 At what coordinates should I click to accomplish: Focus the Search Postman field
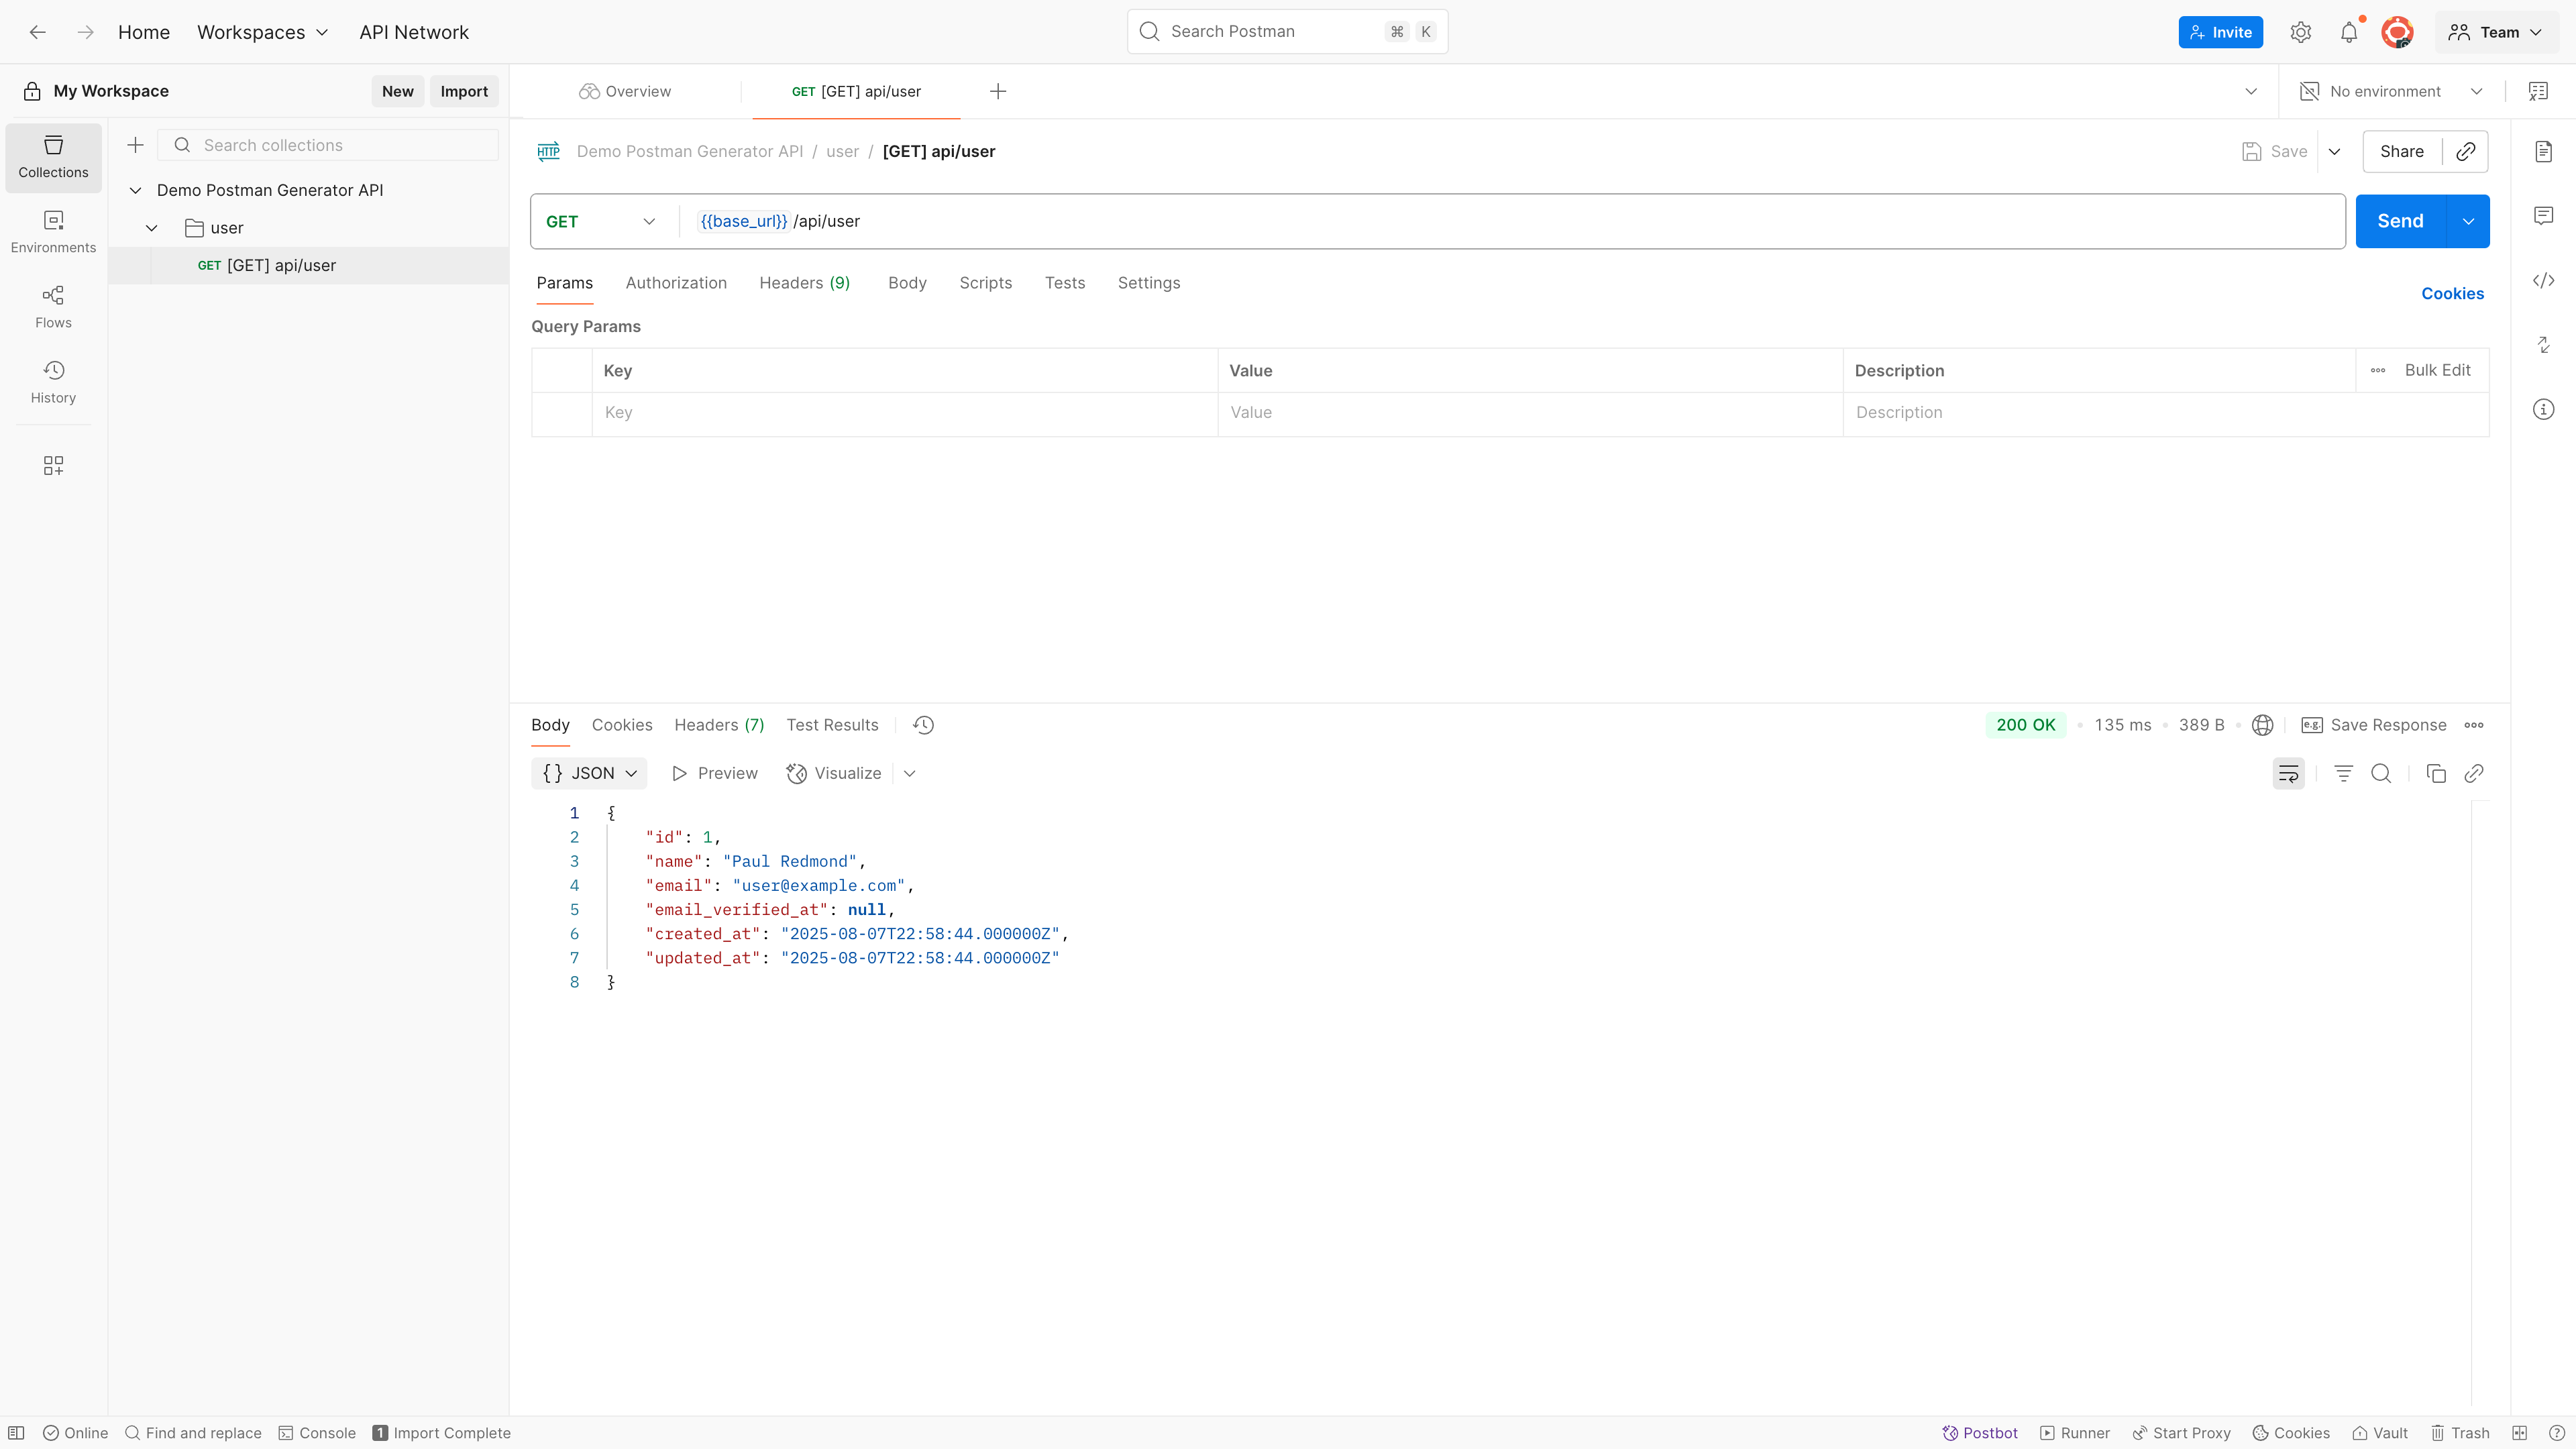click(x=1287, y=32)
